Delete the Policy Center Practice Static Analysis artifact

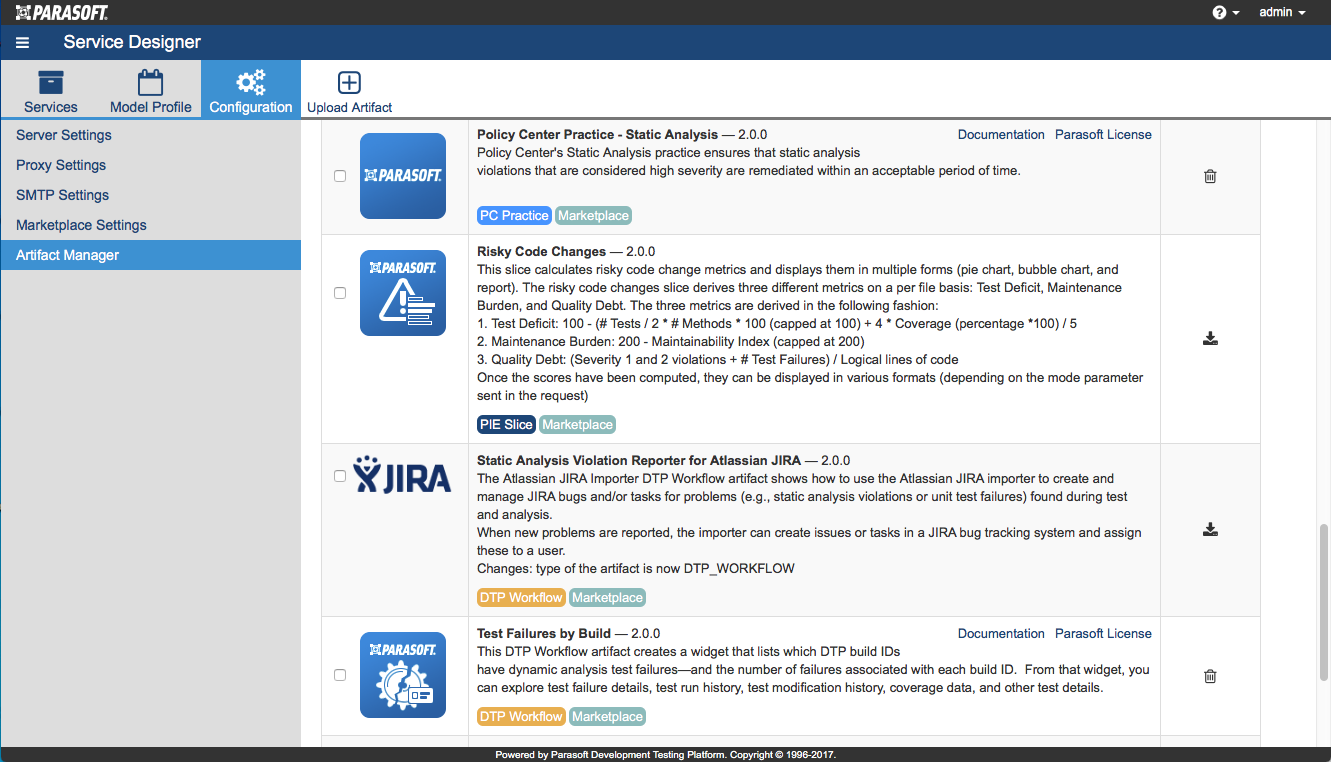(x=1210, y=176)
